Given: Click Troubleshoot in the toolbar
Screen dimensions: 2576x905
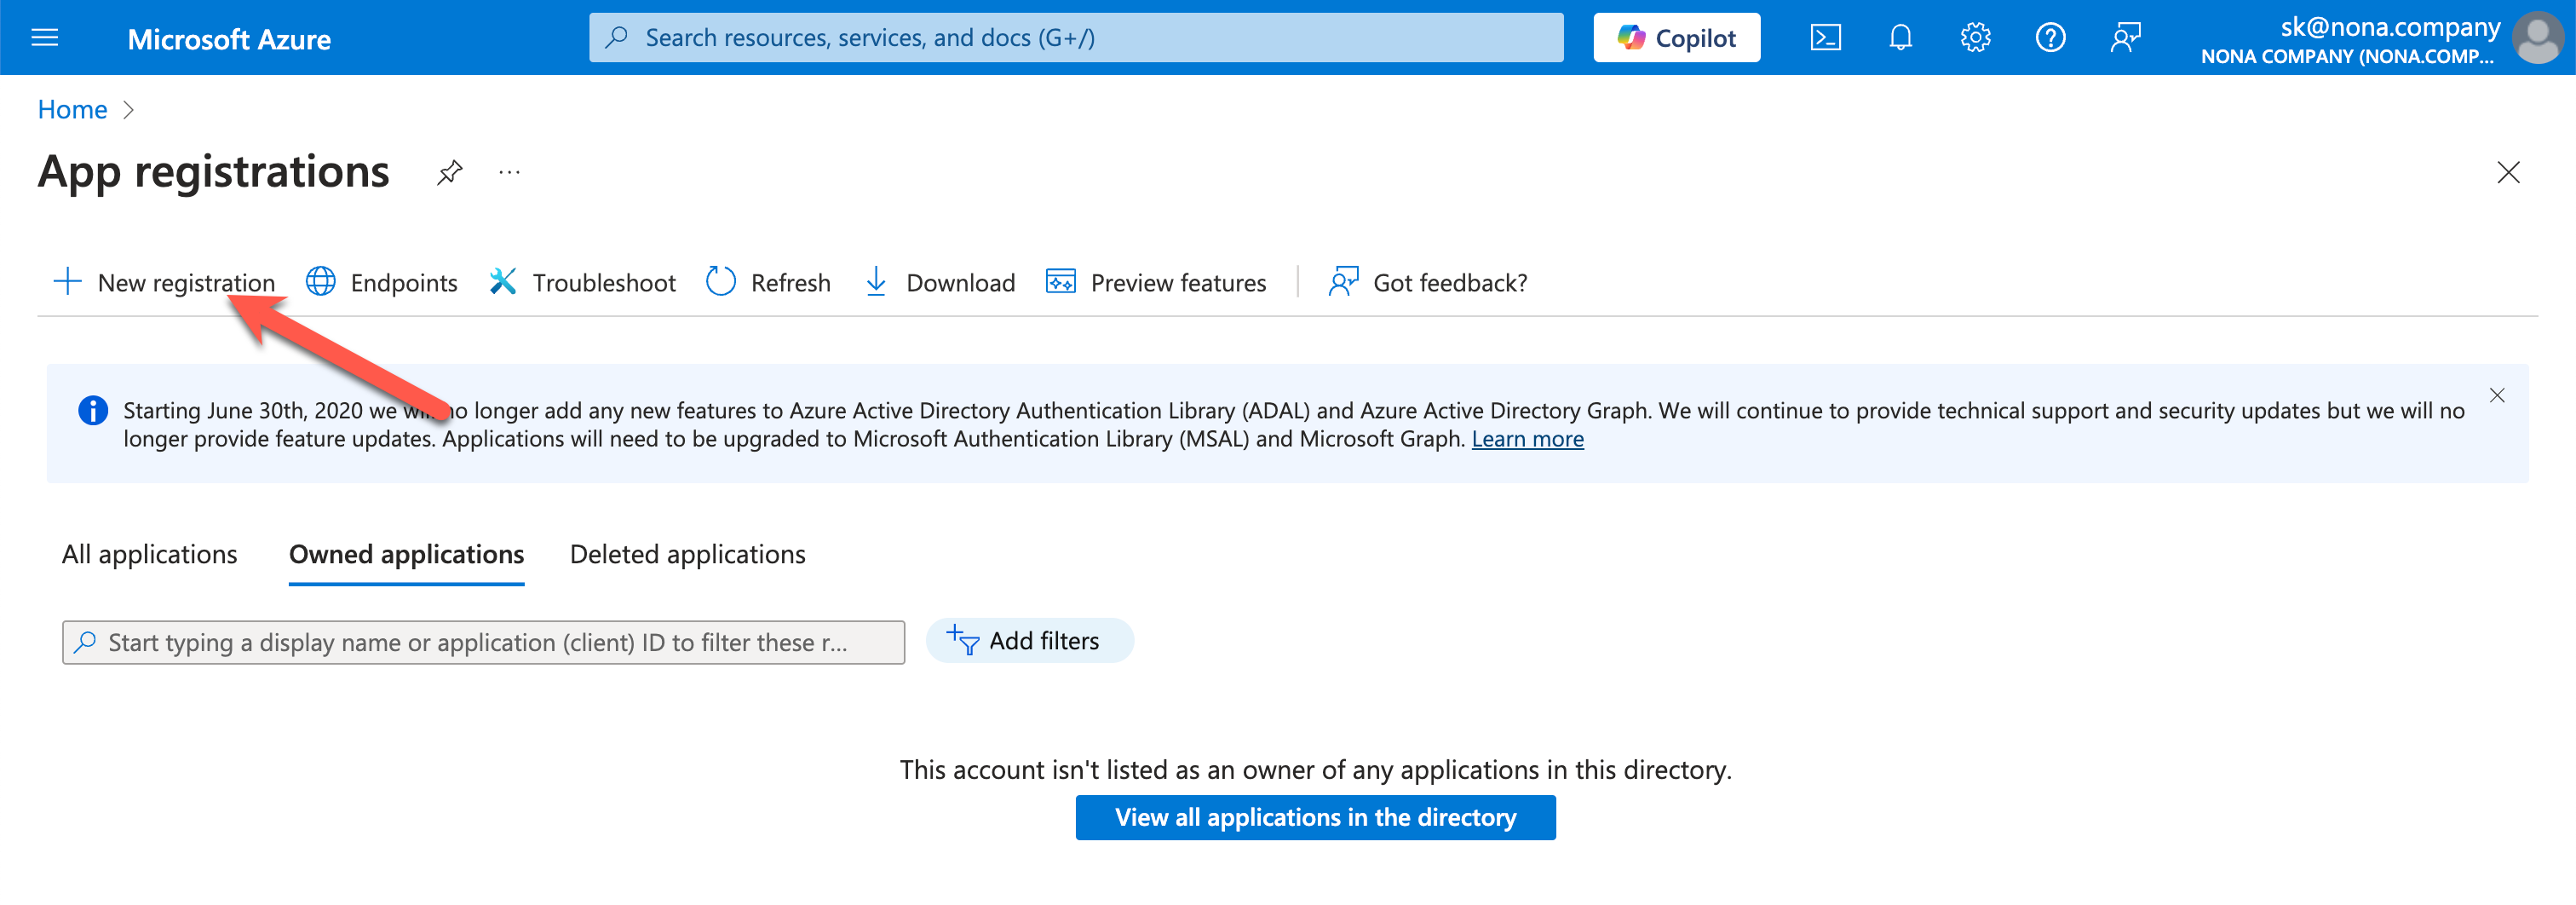Looking at the screenshot, I should pos(583,283).
